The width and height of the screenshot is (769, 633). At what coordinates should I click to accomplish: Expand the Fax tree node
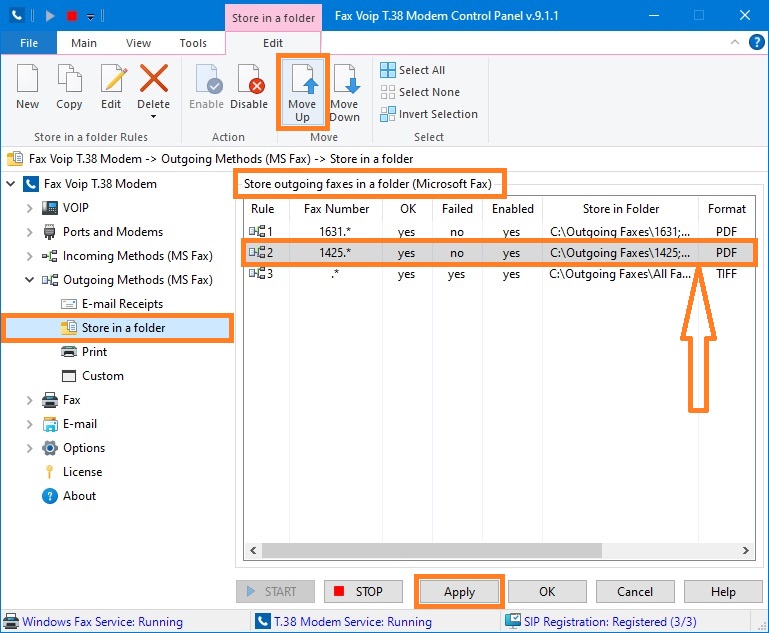(29, 400)
